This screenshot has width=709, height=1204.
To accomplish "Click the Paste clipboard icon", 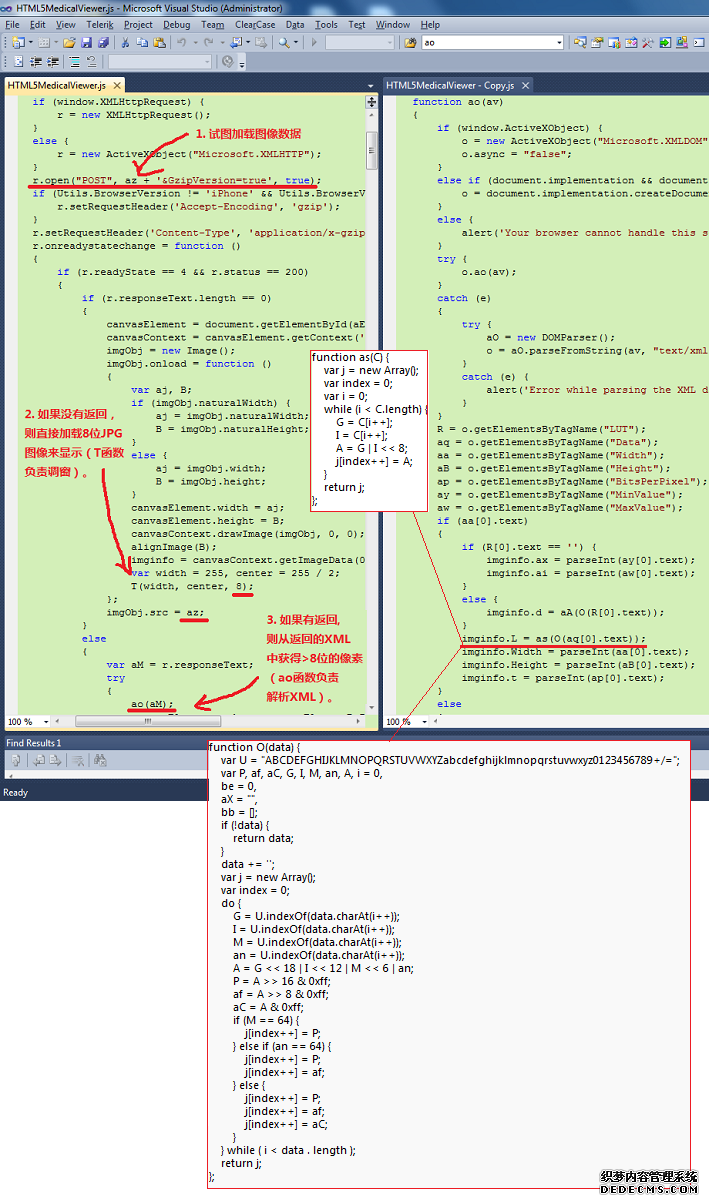I will coord(159,43).
